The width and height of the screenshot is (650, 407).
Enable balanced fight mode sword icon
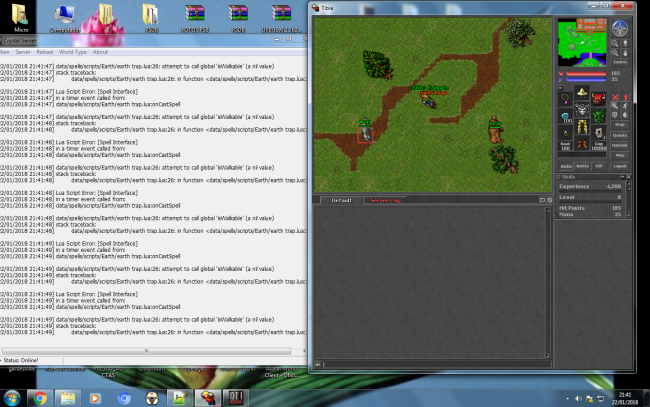pos(615,106)
